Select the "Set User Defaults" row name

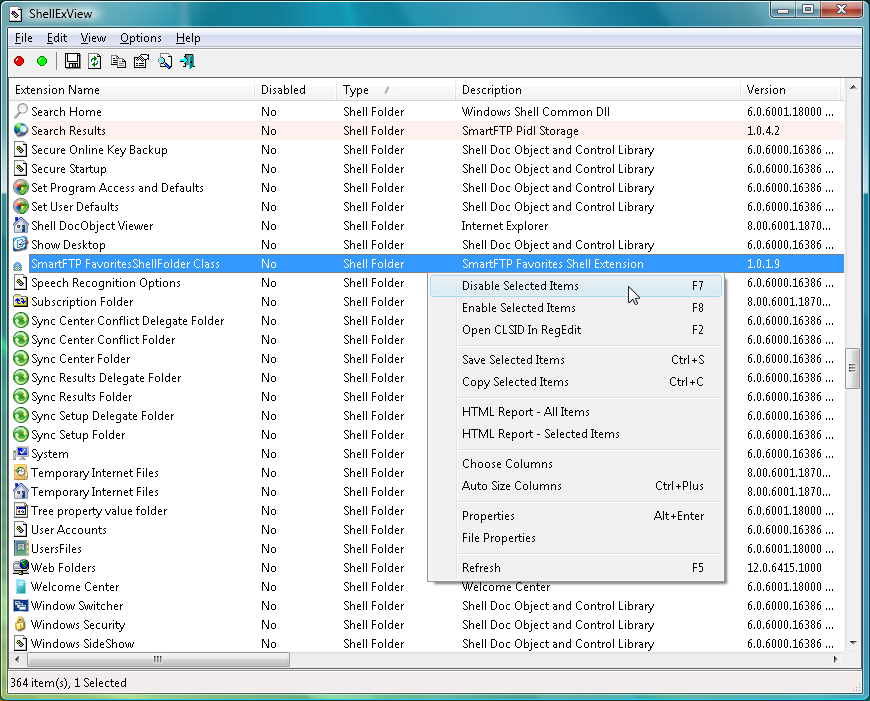point(75,206)
